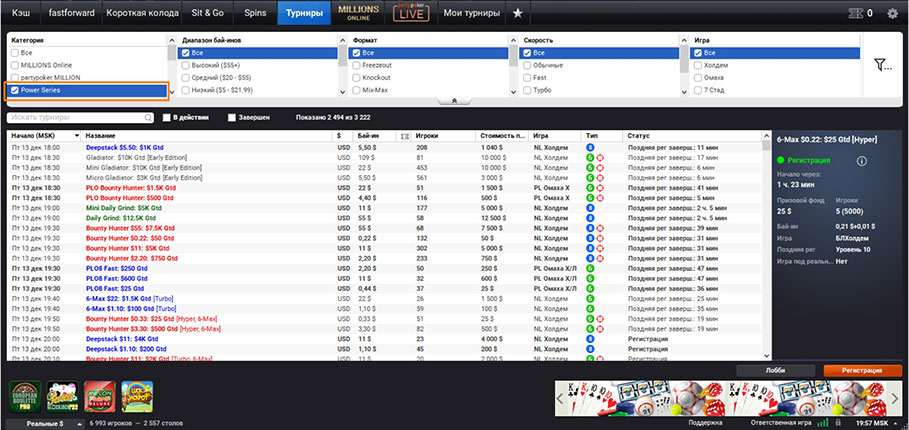Click the lock icon in the status bar

click(x=838, y=423)
